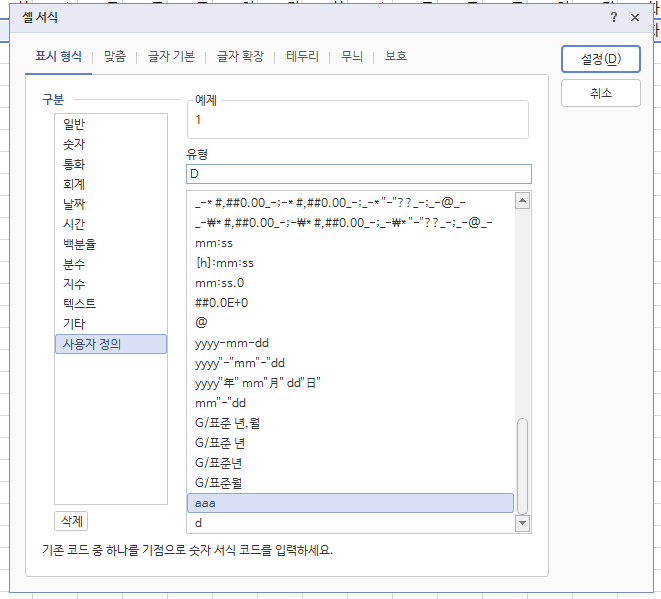Viewport: 661px width, 599px height.
Task: Select 지수 category
Action: pos(111,284)
